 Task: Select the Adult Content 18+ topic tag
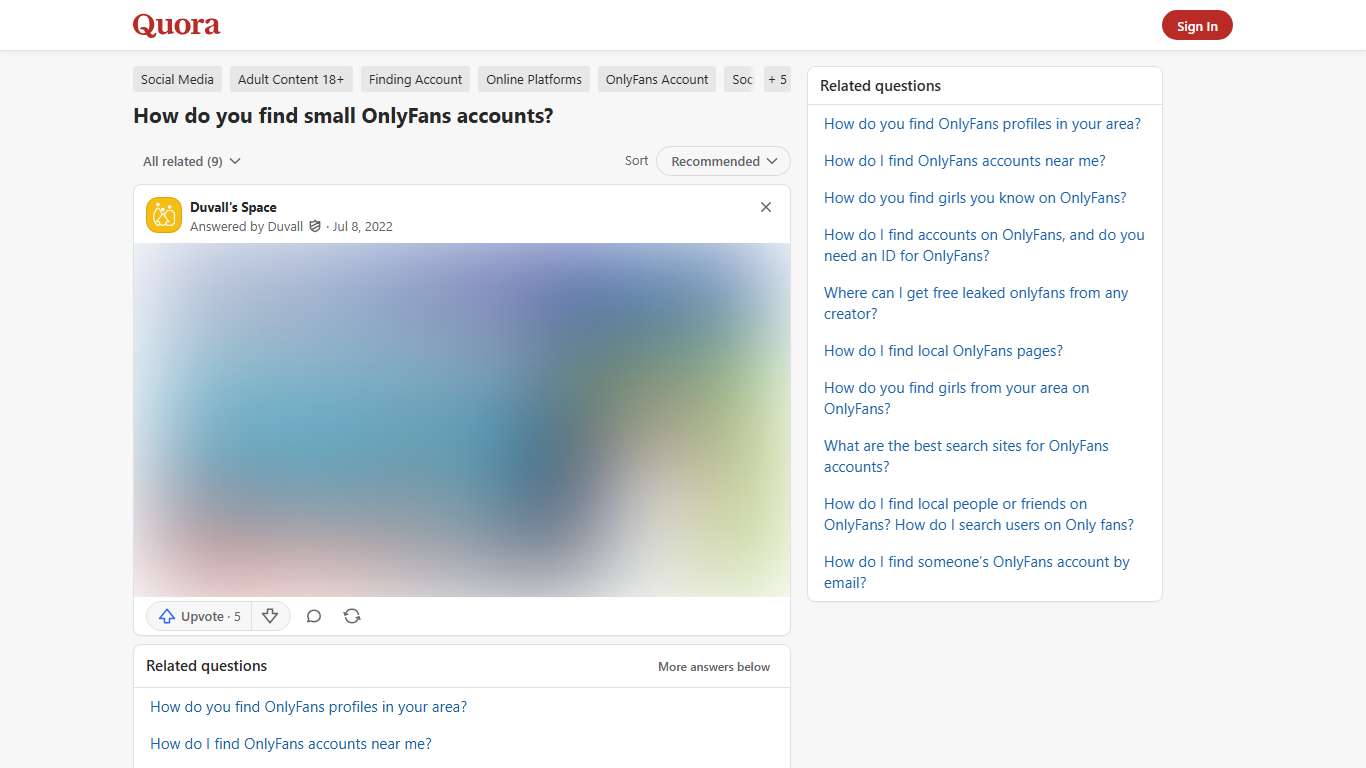click(291, 79)
